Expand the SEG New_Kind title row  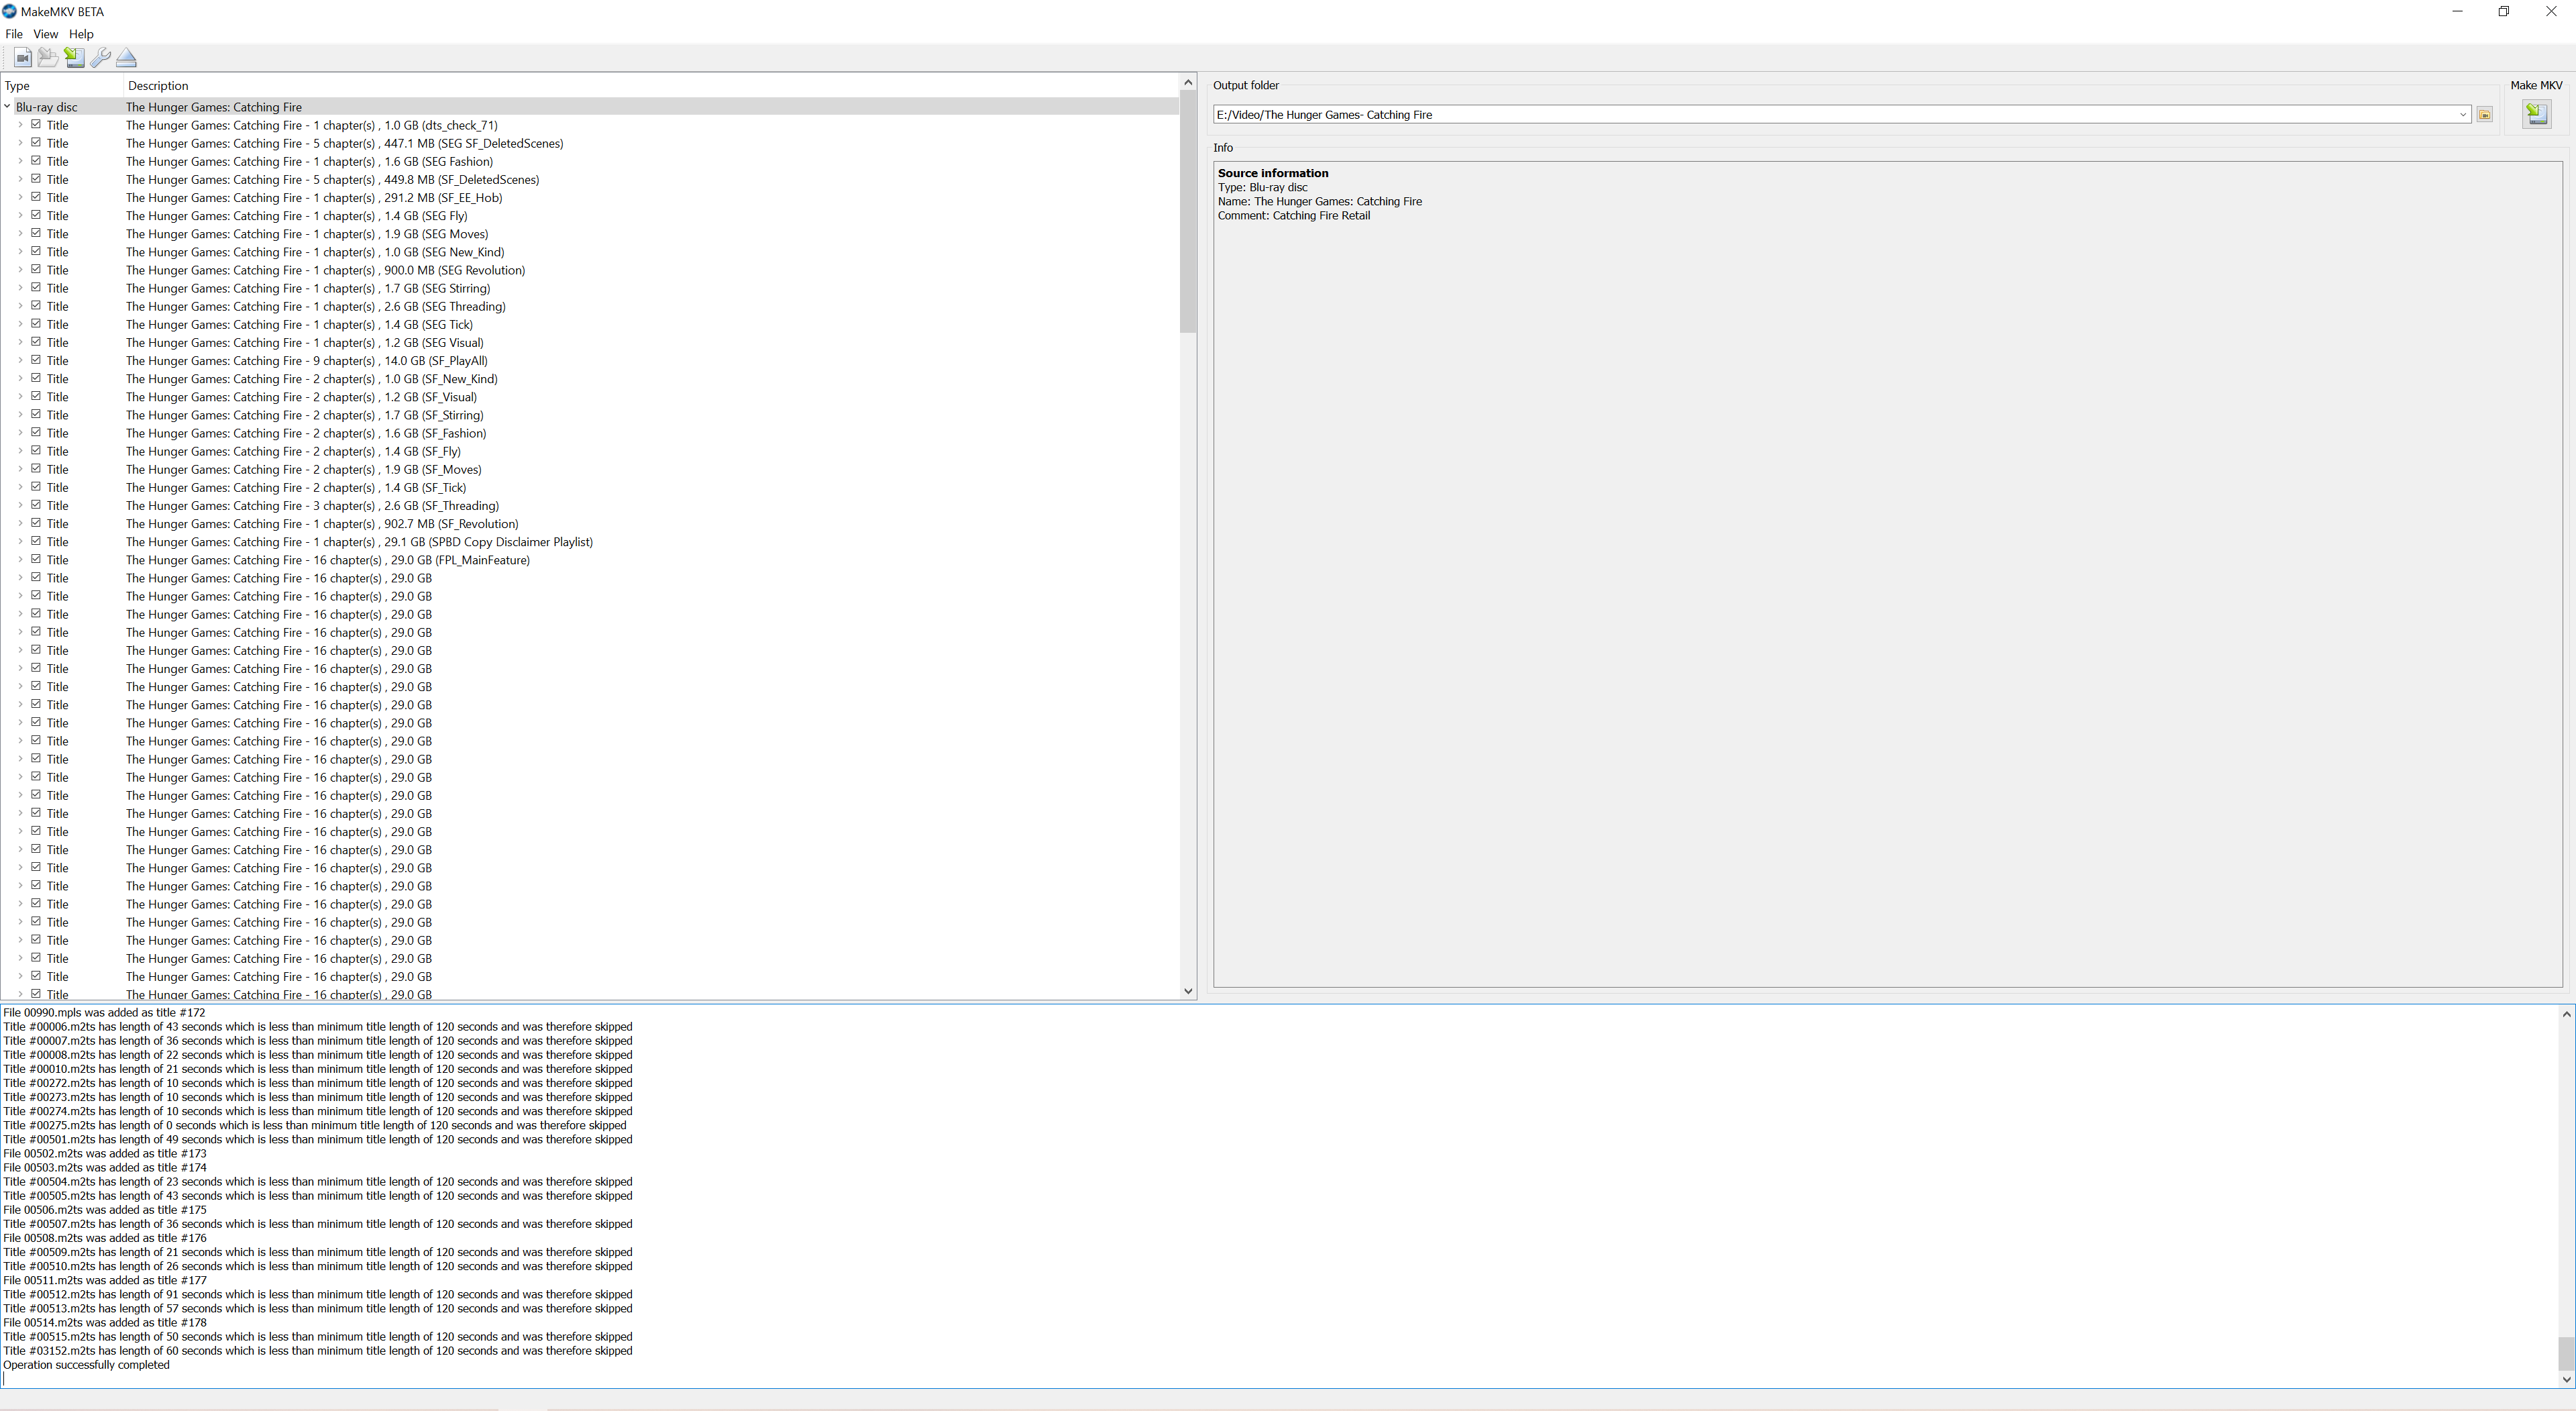tap(20, 251)
